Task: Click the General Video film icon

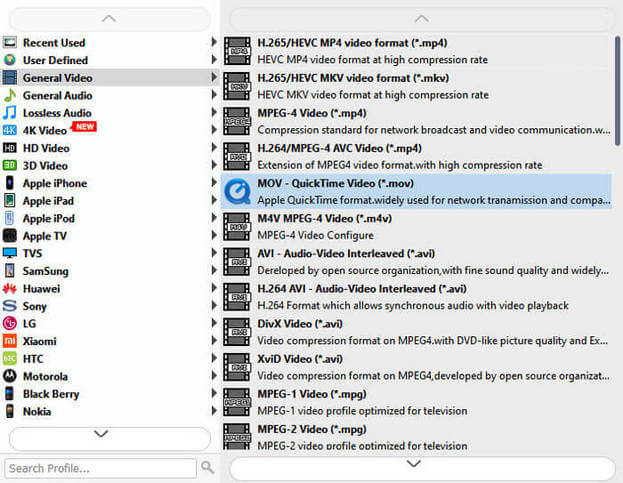Action: click(10, 77)
